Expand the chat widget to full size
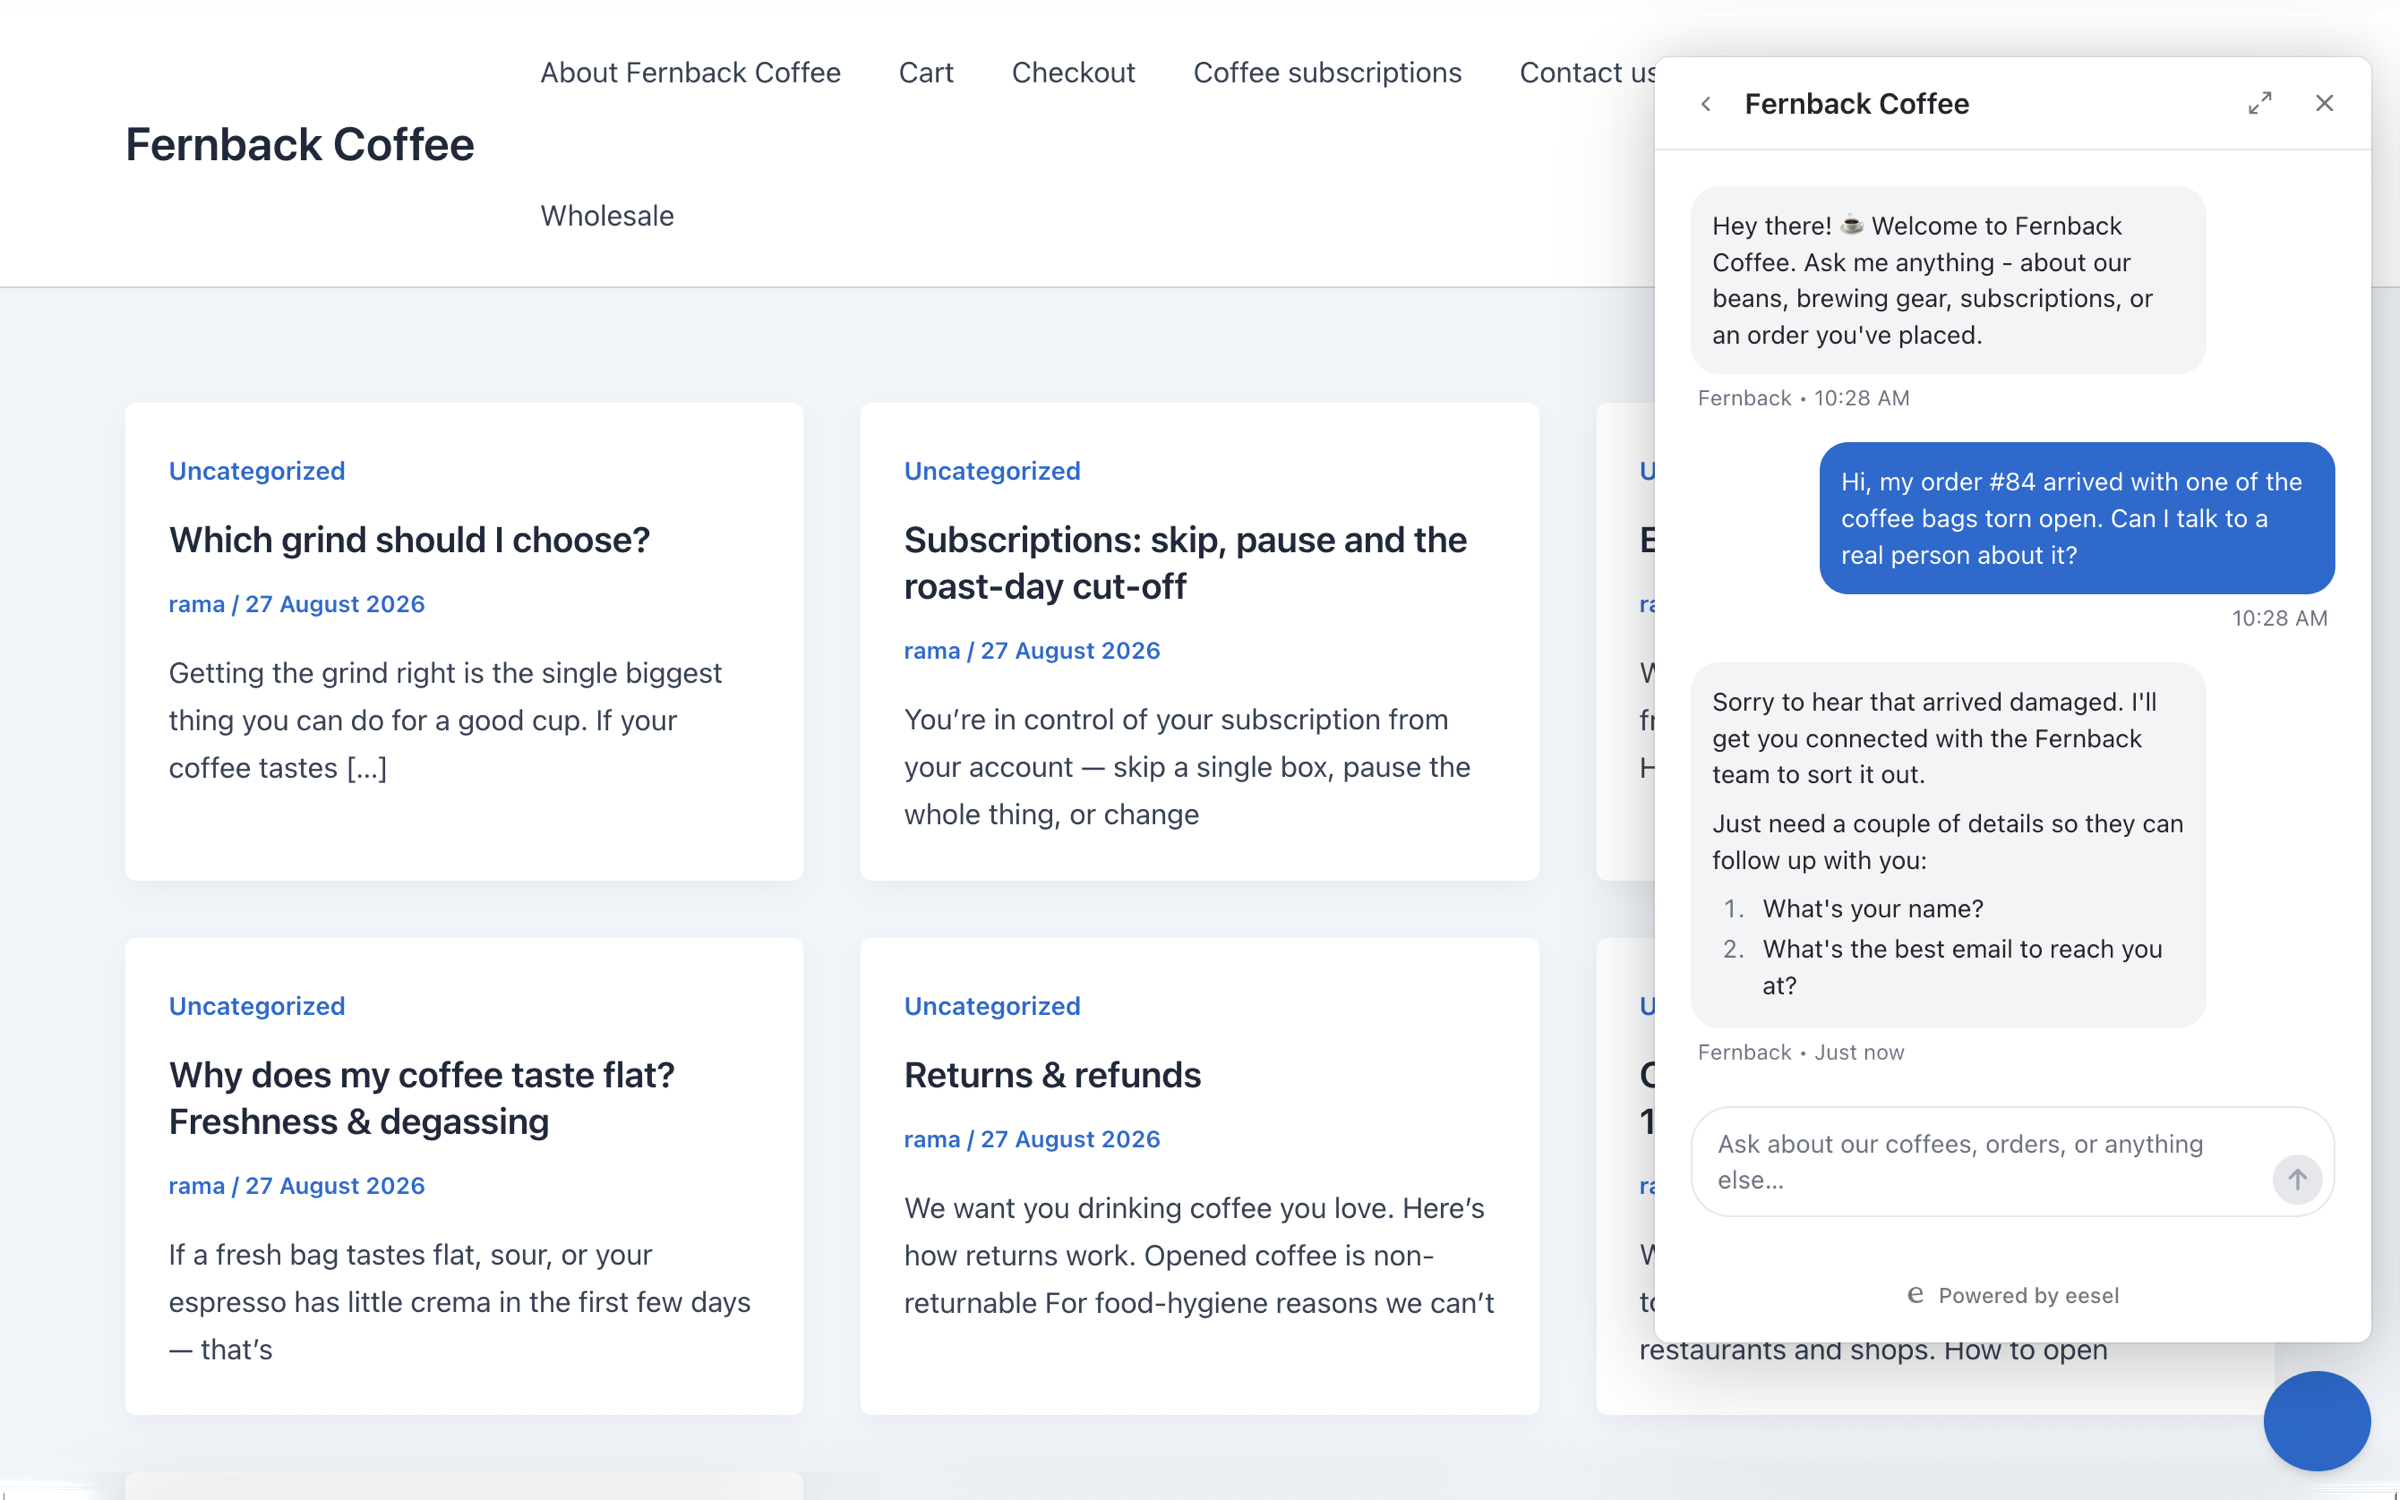2400x1500 pixels. 2260,103
